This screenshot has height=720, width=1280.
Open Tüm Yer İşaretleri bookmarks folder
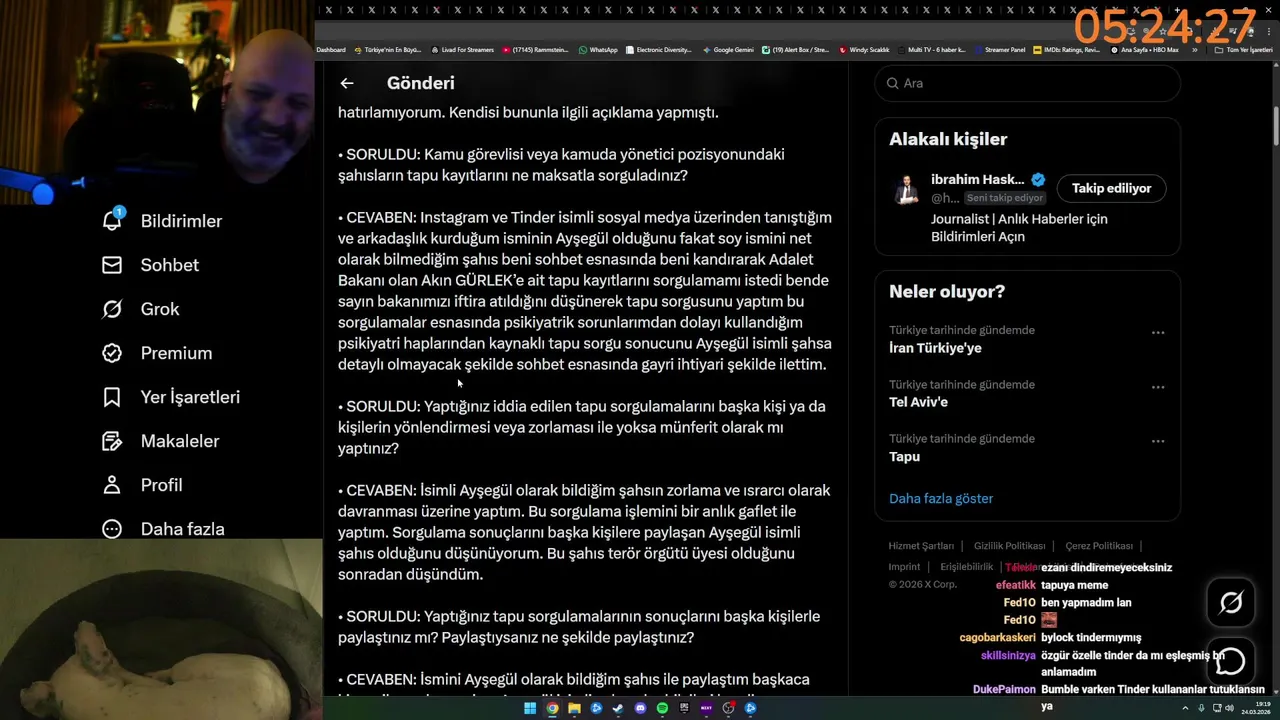point(1241,49)
